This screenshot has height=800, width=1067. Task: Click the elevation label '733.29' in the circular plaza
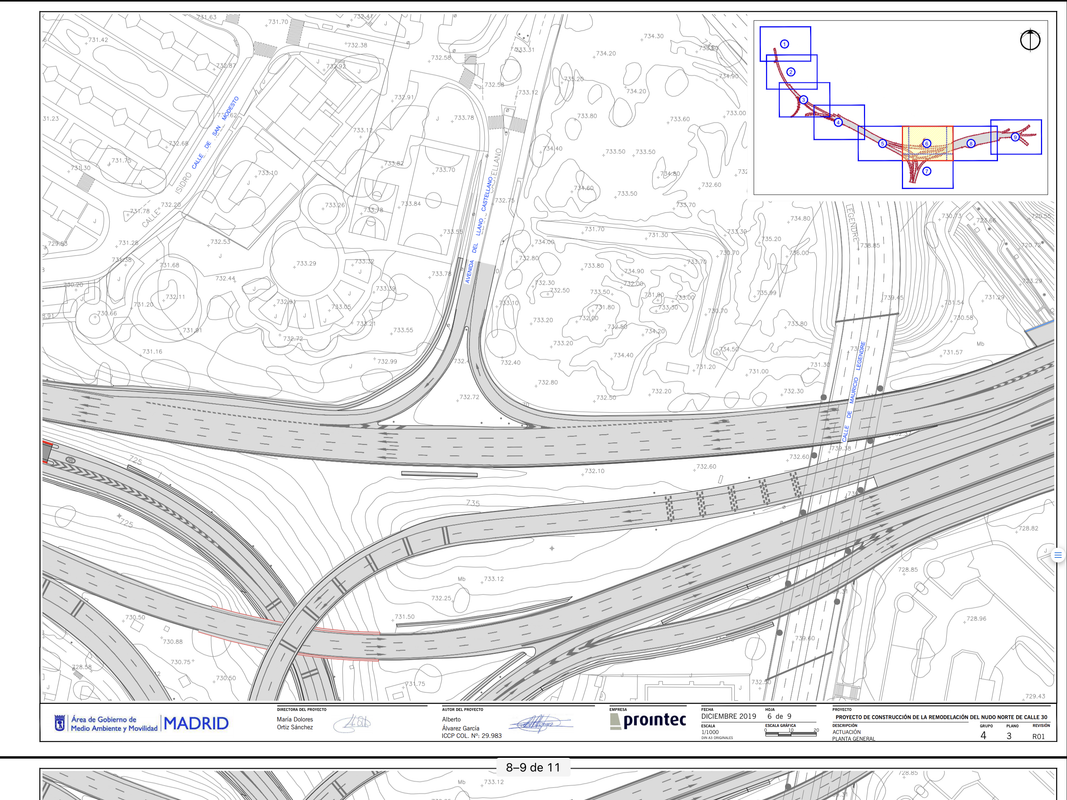[x=306, y=263]
